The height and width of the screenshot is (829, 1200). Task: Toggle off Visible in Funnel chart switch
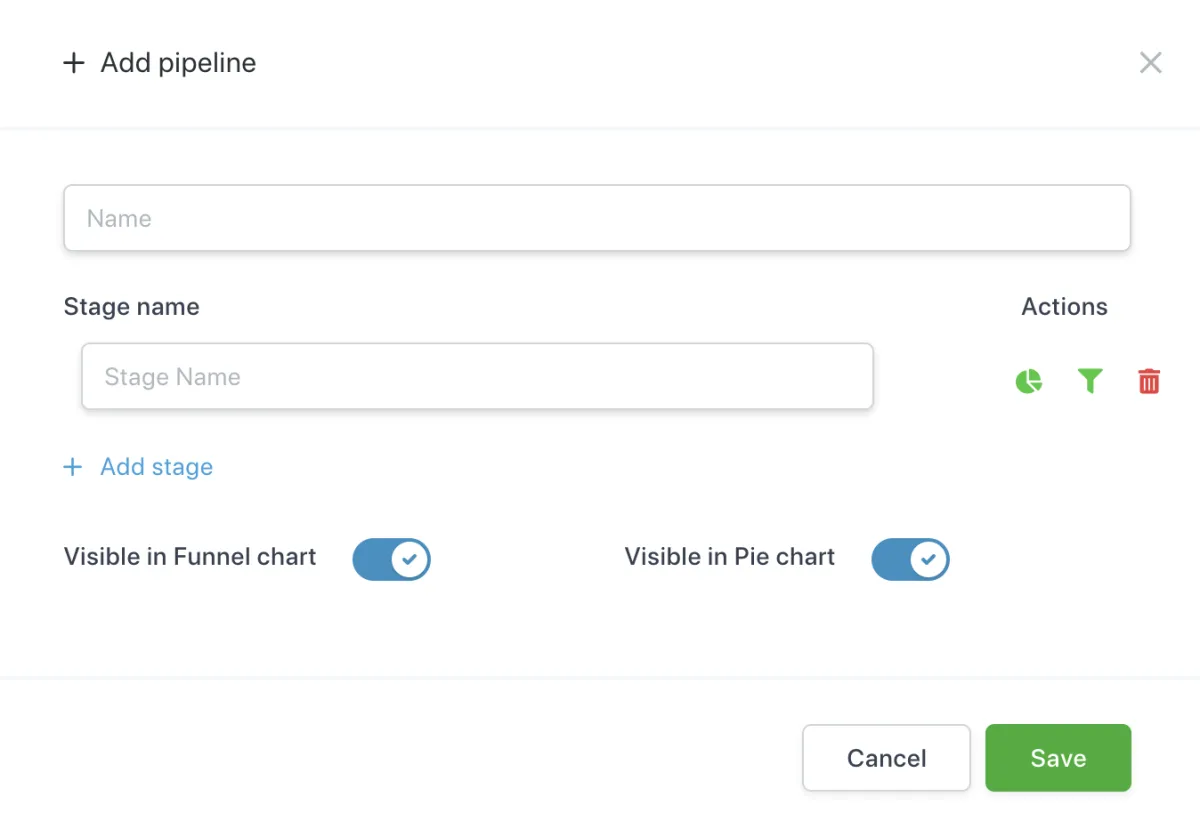point(391,560)
